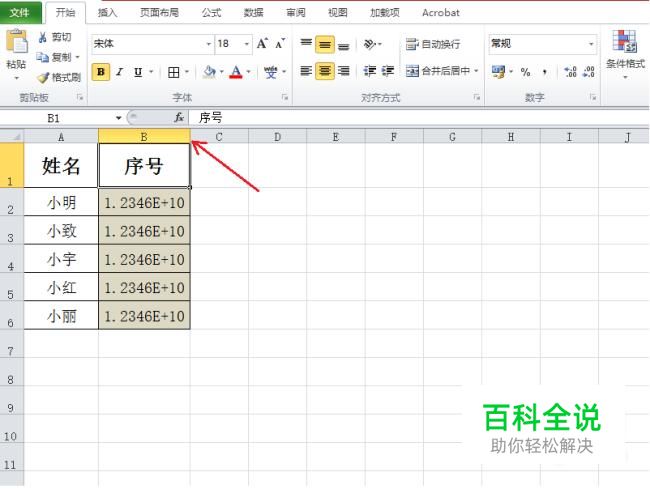Align text left
This screenshot has height=489, width=650.
pos(306,71)
